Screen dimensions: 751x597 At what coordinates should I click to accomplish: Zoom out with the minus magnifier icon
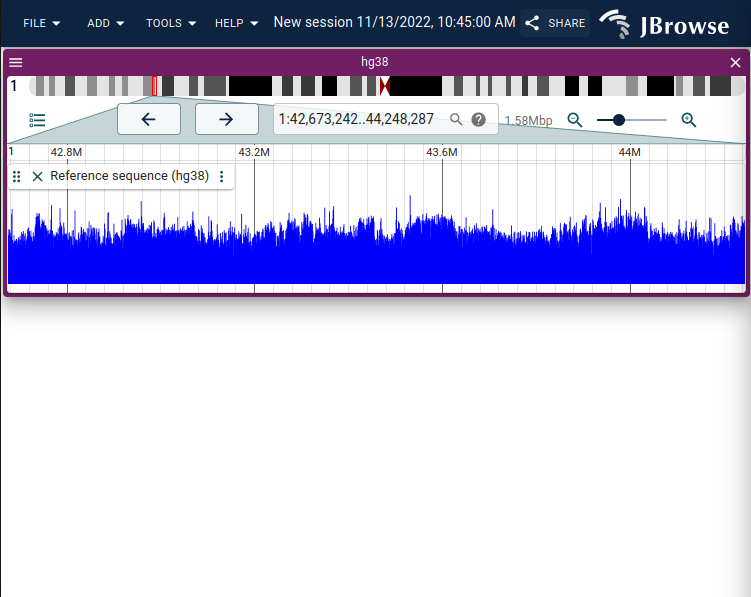(x=575, y=120)
